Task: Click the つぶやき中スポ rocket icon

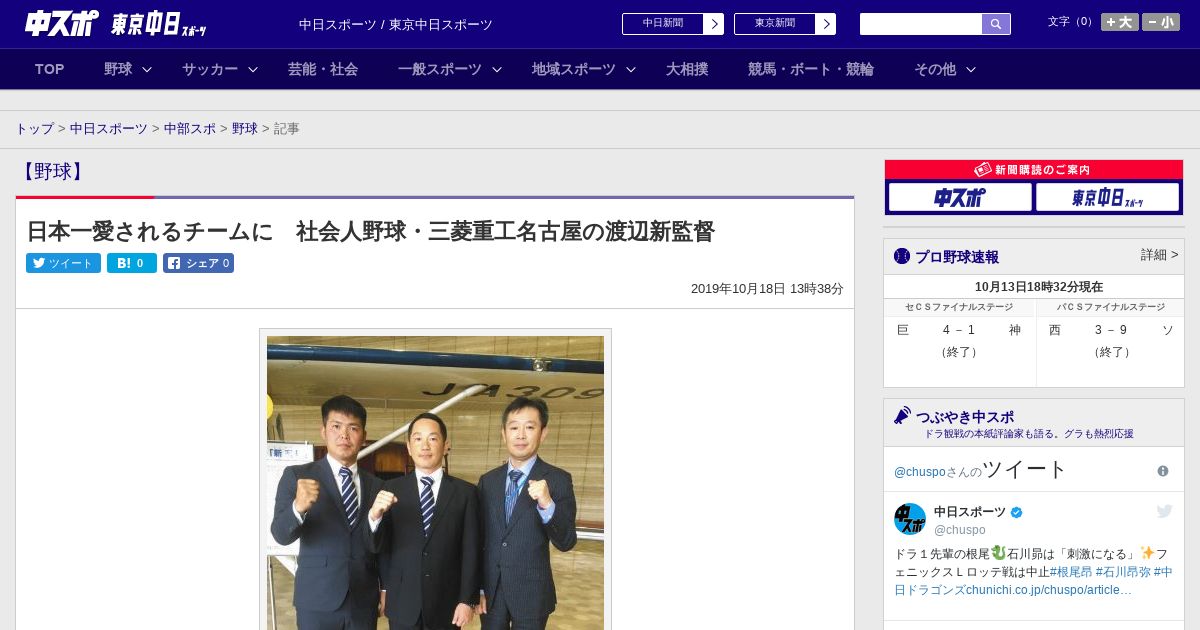Action: [902, 415]
